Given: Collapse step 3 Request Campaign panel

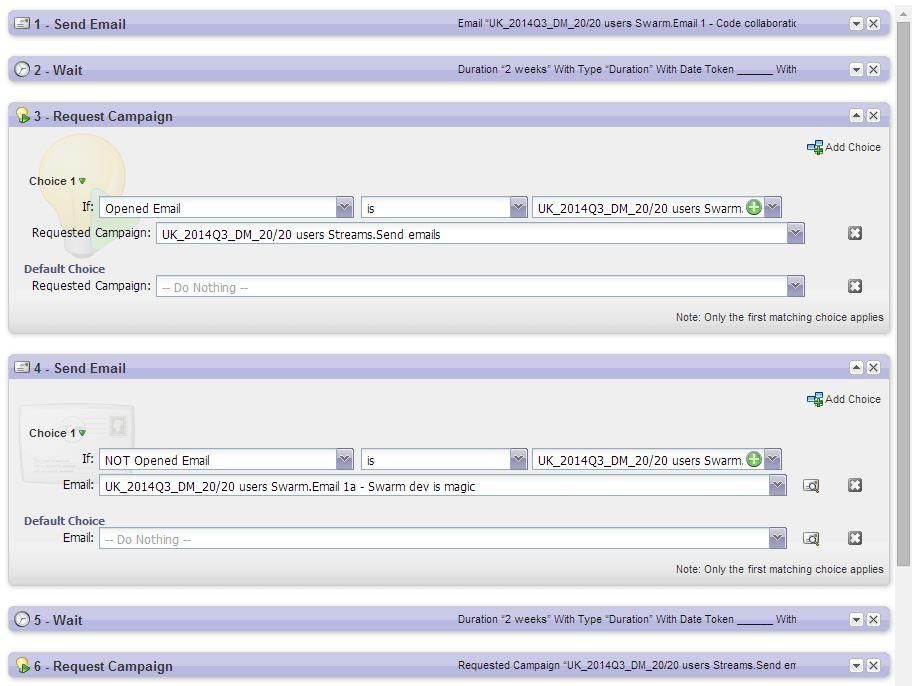Looking at the screenshot, I should 856,116.
